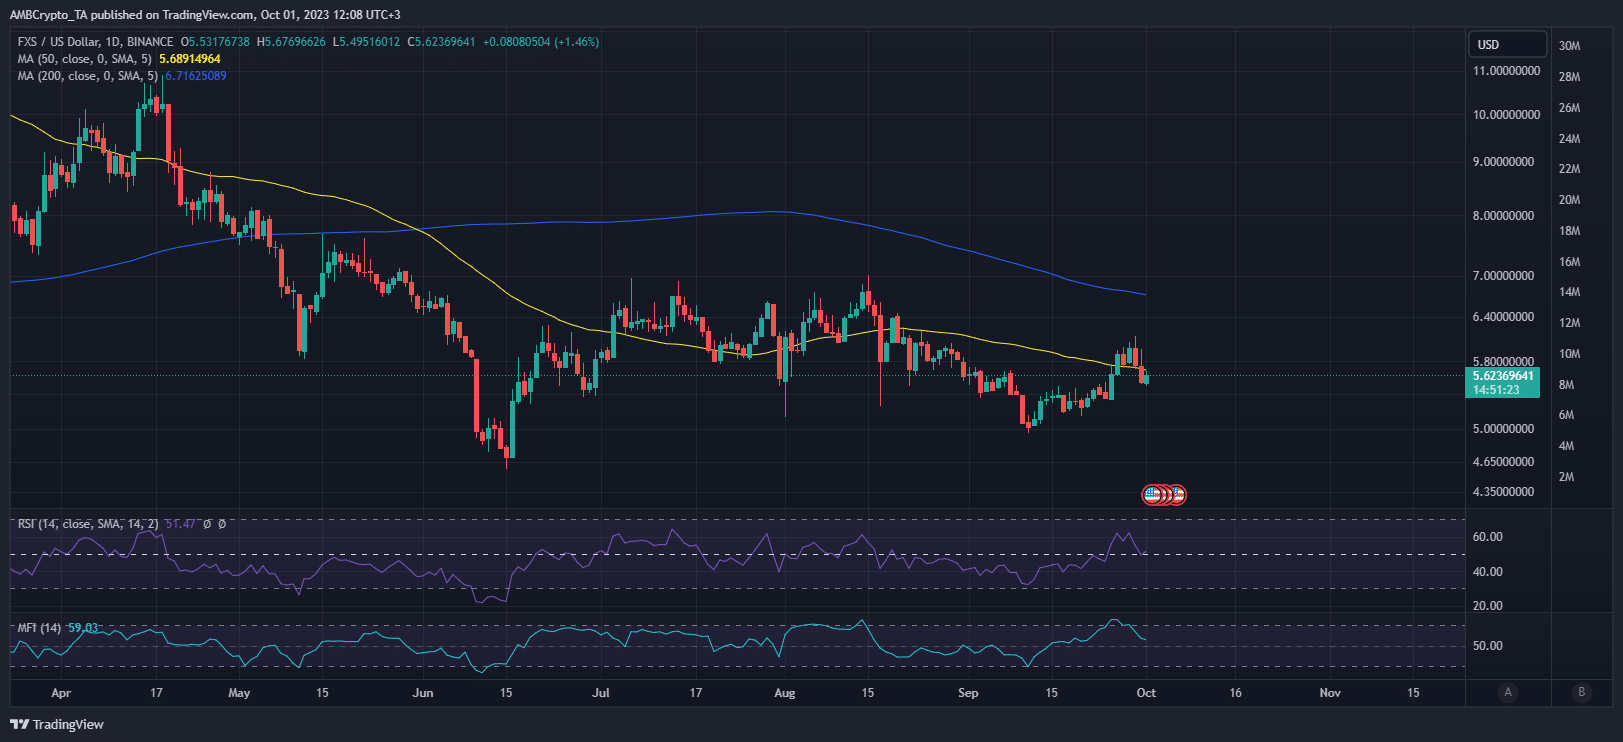1623x742 pixels.
Task: Click the RSI value 51.47
Action: click(180, 524)
